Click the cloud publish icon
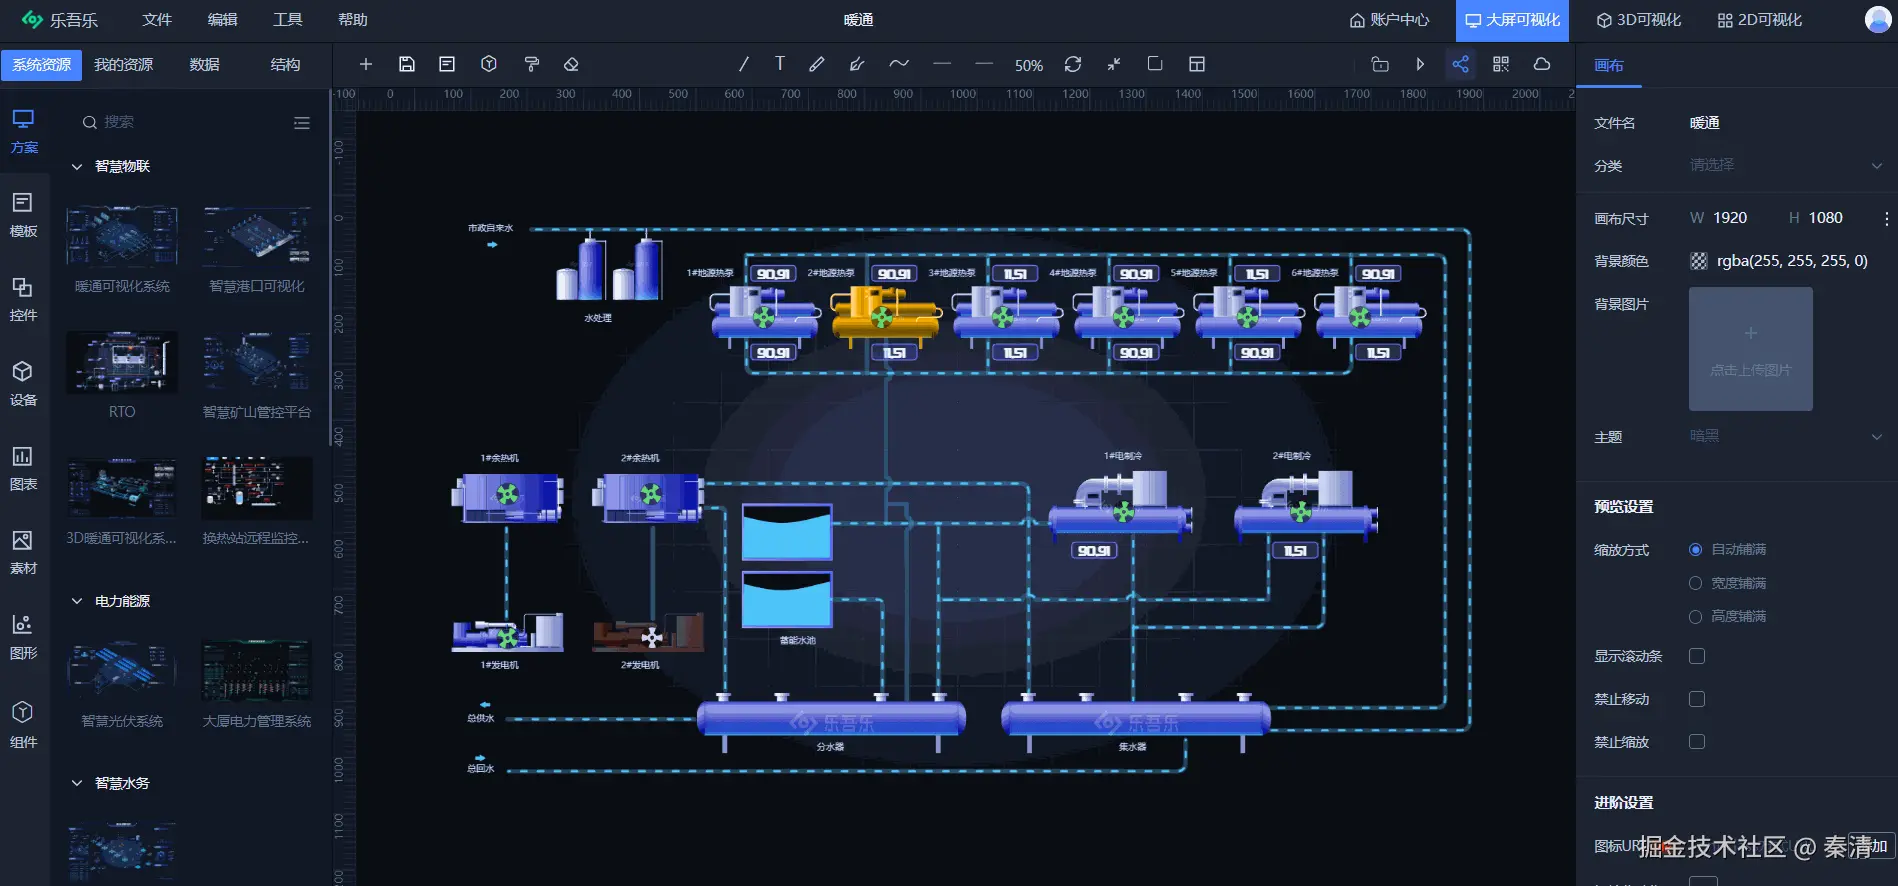 [1542, 64]
